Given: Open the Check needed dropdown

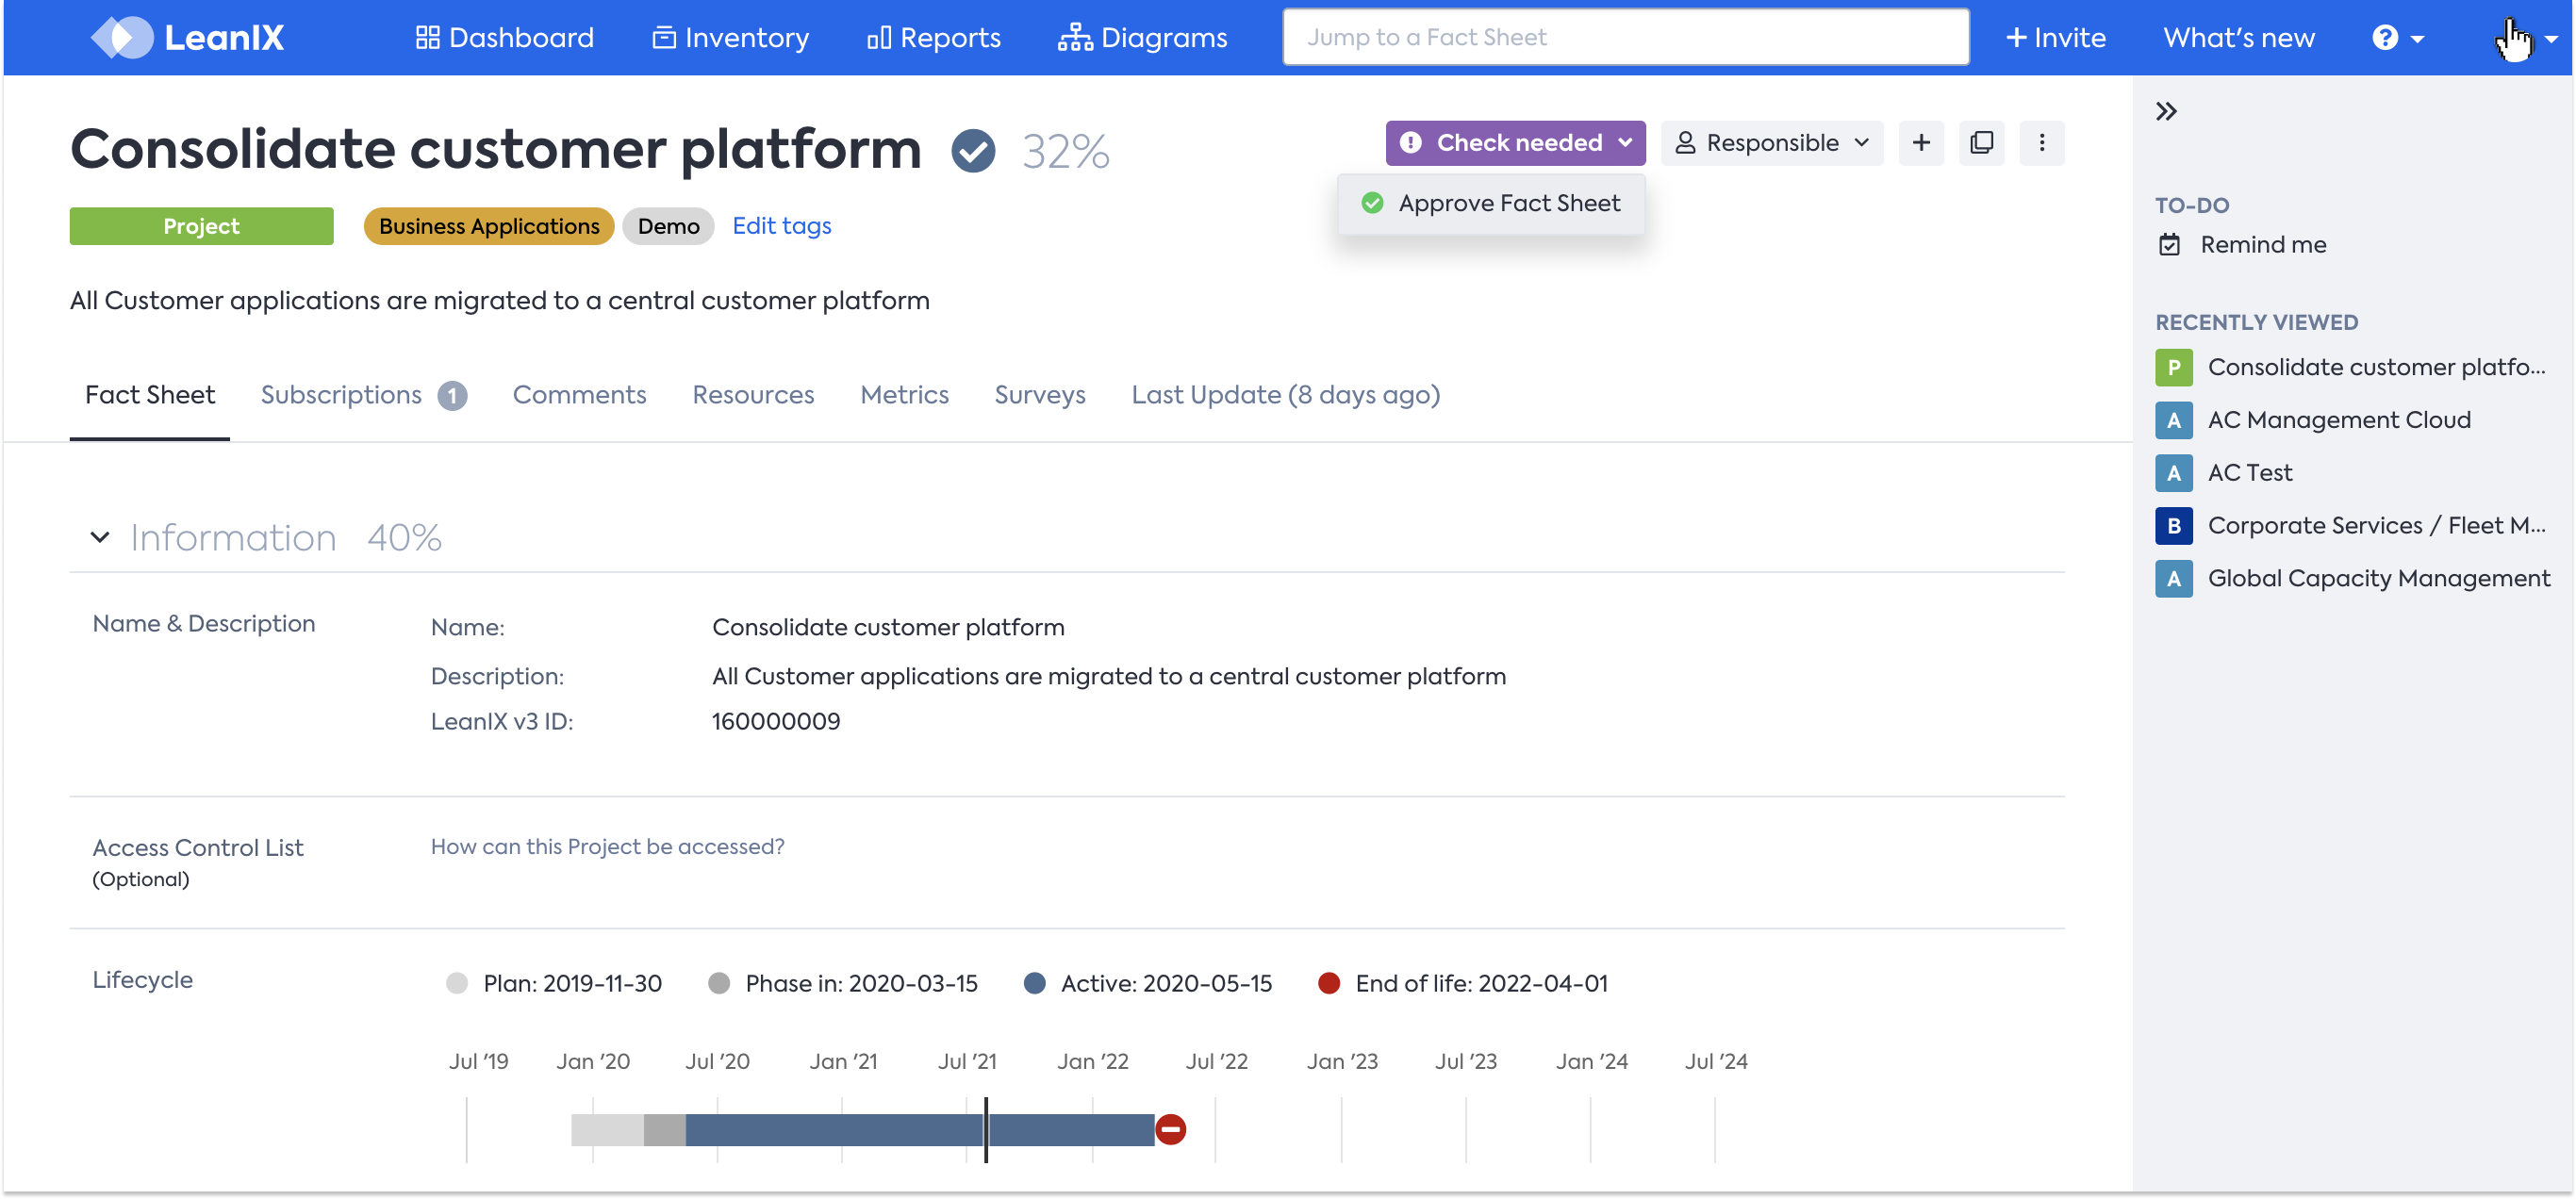Looking at the screenshot, I should coord(1514,143).
